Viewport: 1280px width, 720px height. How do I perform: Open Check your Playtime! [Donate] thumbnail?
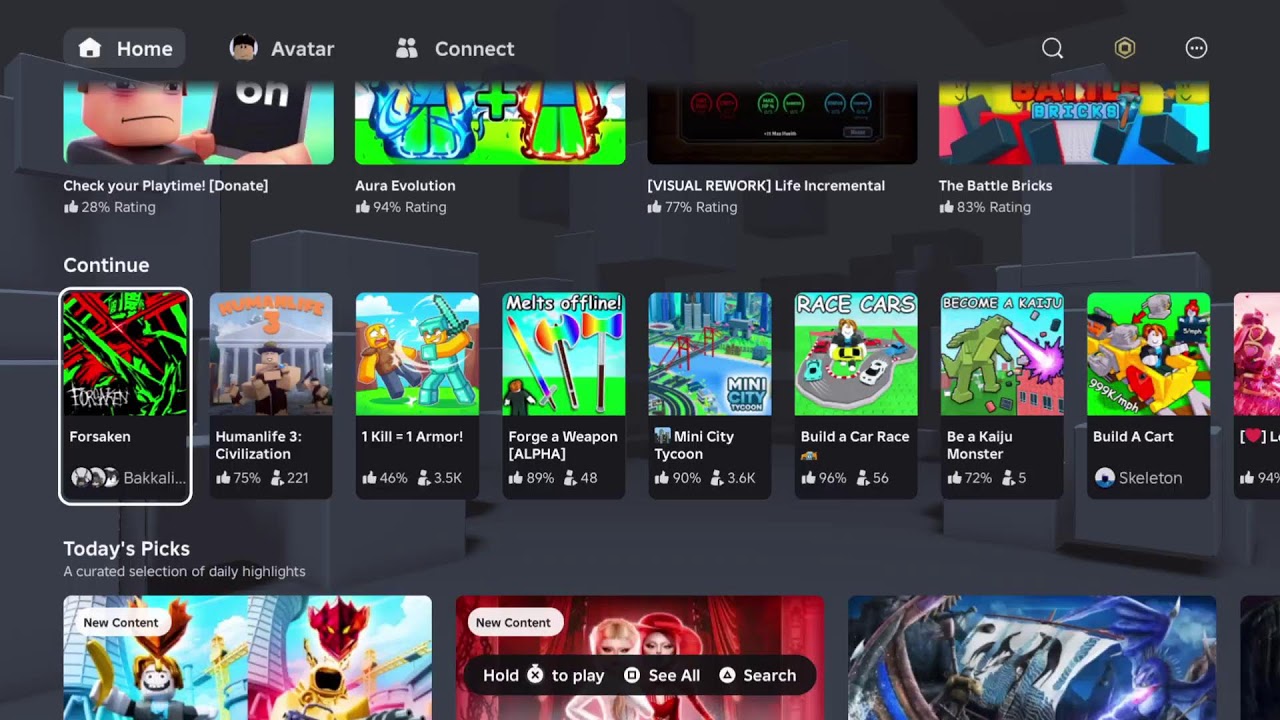pos(198,123)
